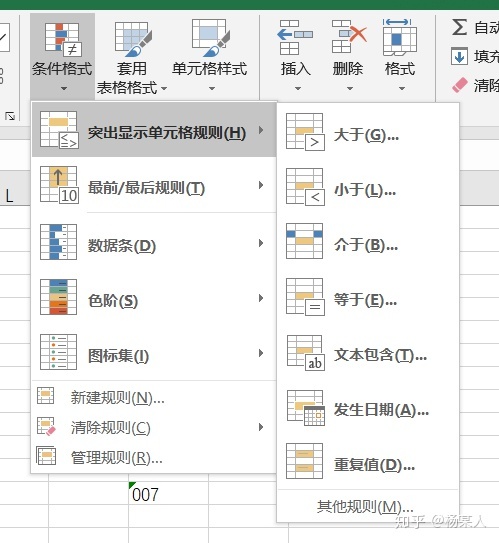The width and height of the screenshot is (499, 543).
Task: Click the 等于 equal-to rule icon
Action: 305,297
